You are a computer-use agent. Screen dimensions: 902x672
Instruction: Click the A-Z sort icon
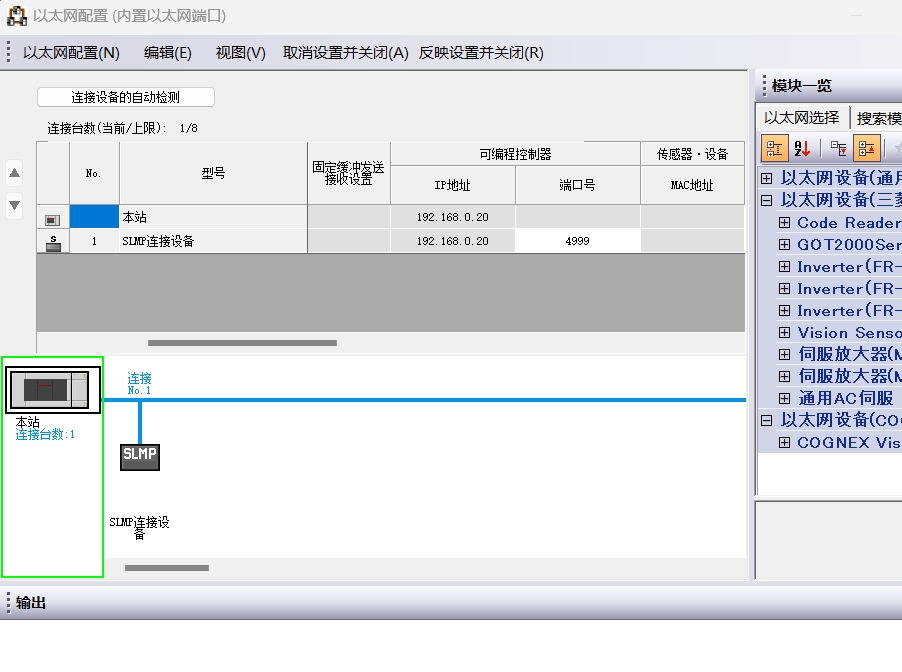click(x=802, y=149)
